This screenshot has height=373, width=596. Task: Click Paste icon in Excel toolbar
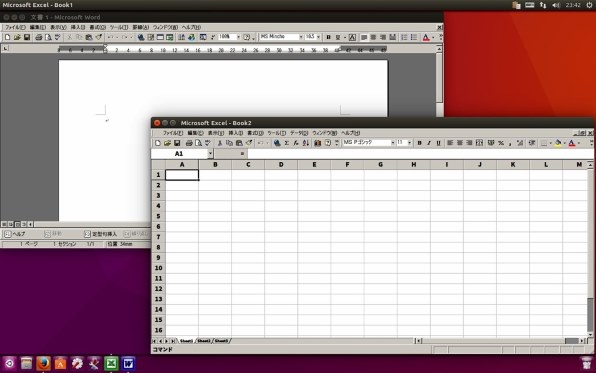click(x=239, y=143)
